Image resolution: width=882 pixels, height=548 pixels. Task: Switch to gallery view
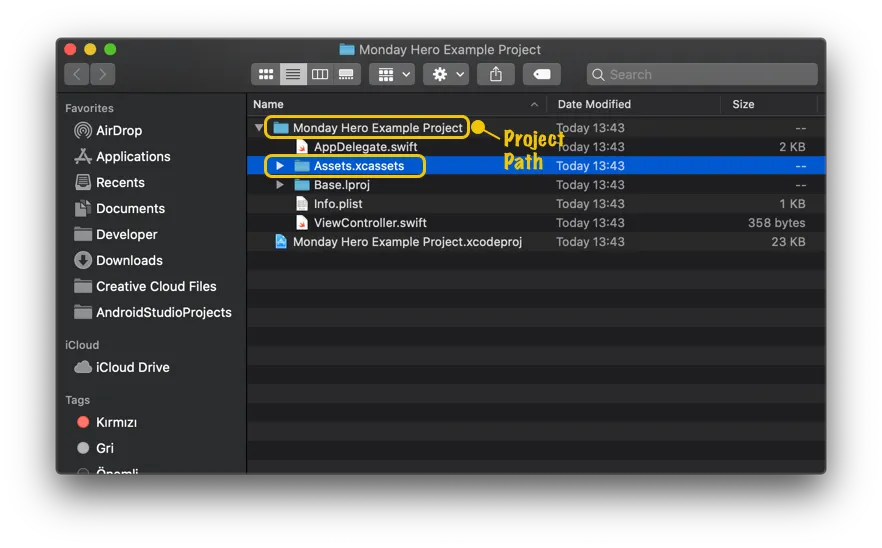pos(346,74)
